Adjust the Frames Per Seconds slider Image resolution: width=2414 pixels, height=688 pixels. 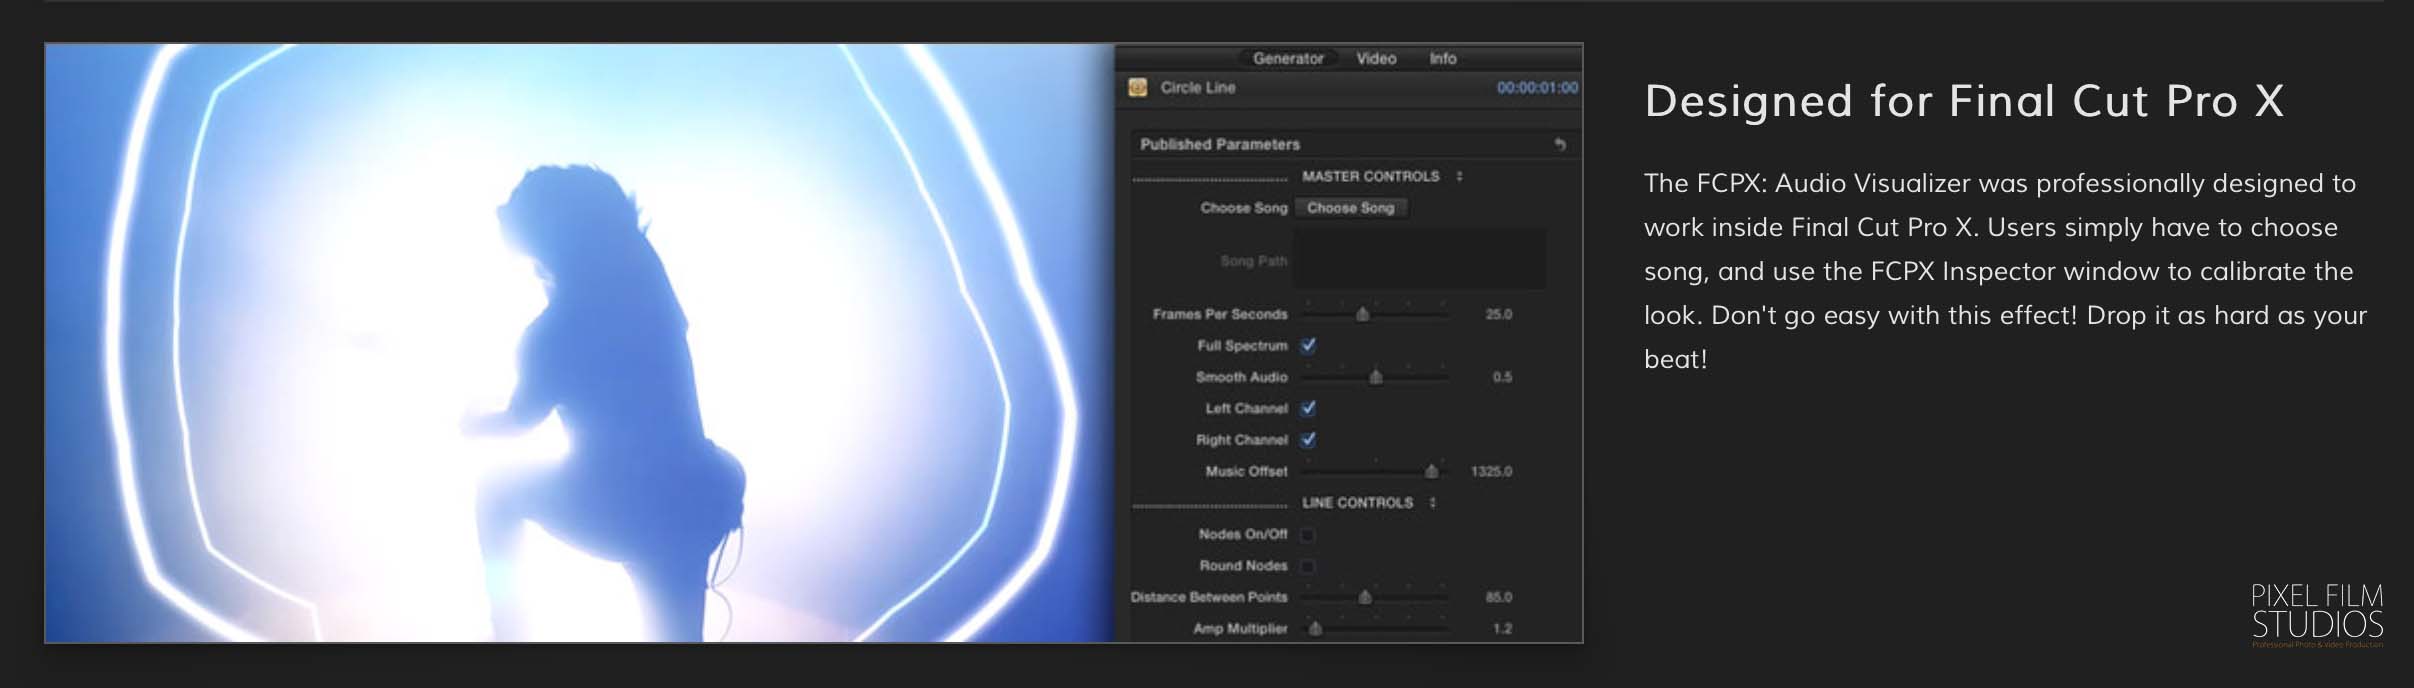point(1362,314)
